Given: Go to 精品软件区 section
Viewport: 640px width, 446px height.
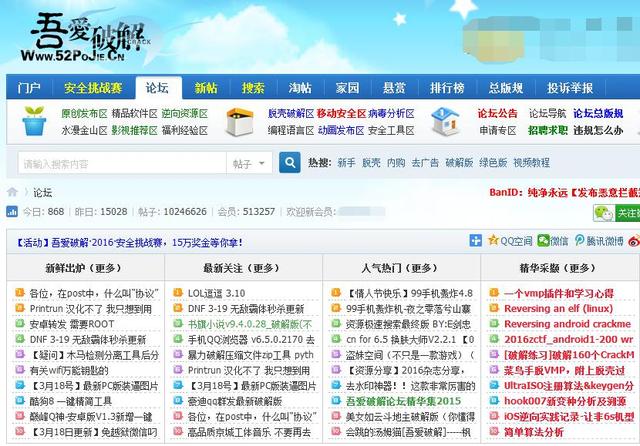Looking at the screenshot, I should pyautogui.click(x=134, y=113).
